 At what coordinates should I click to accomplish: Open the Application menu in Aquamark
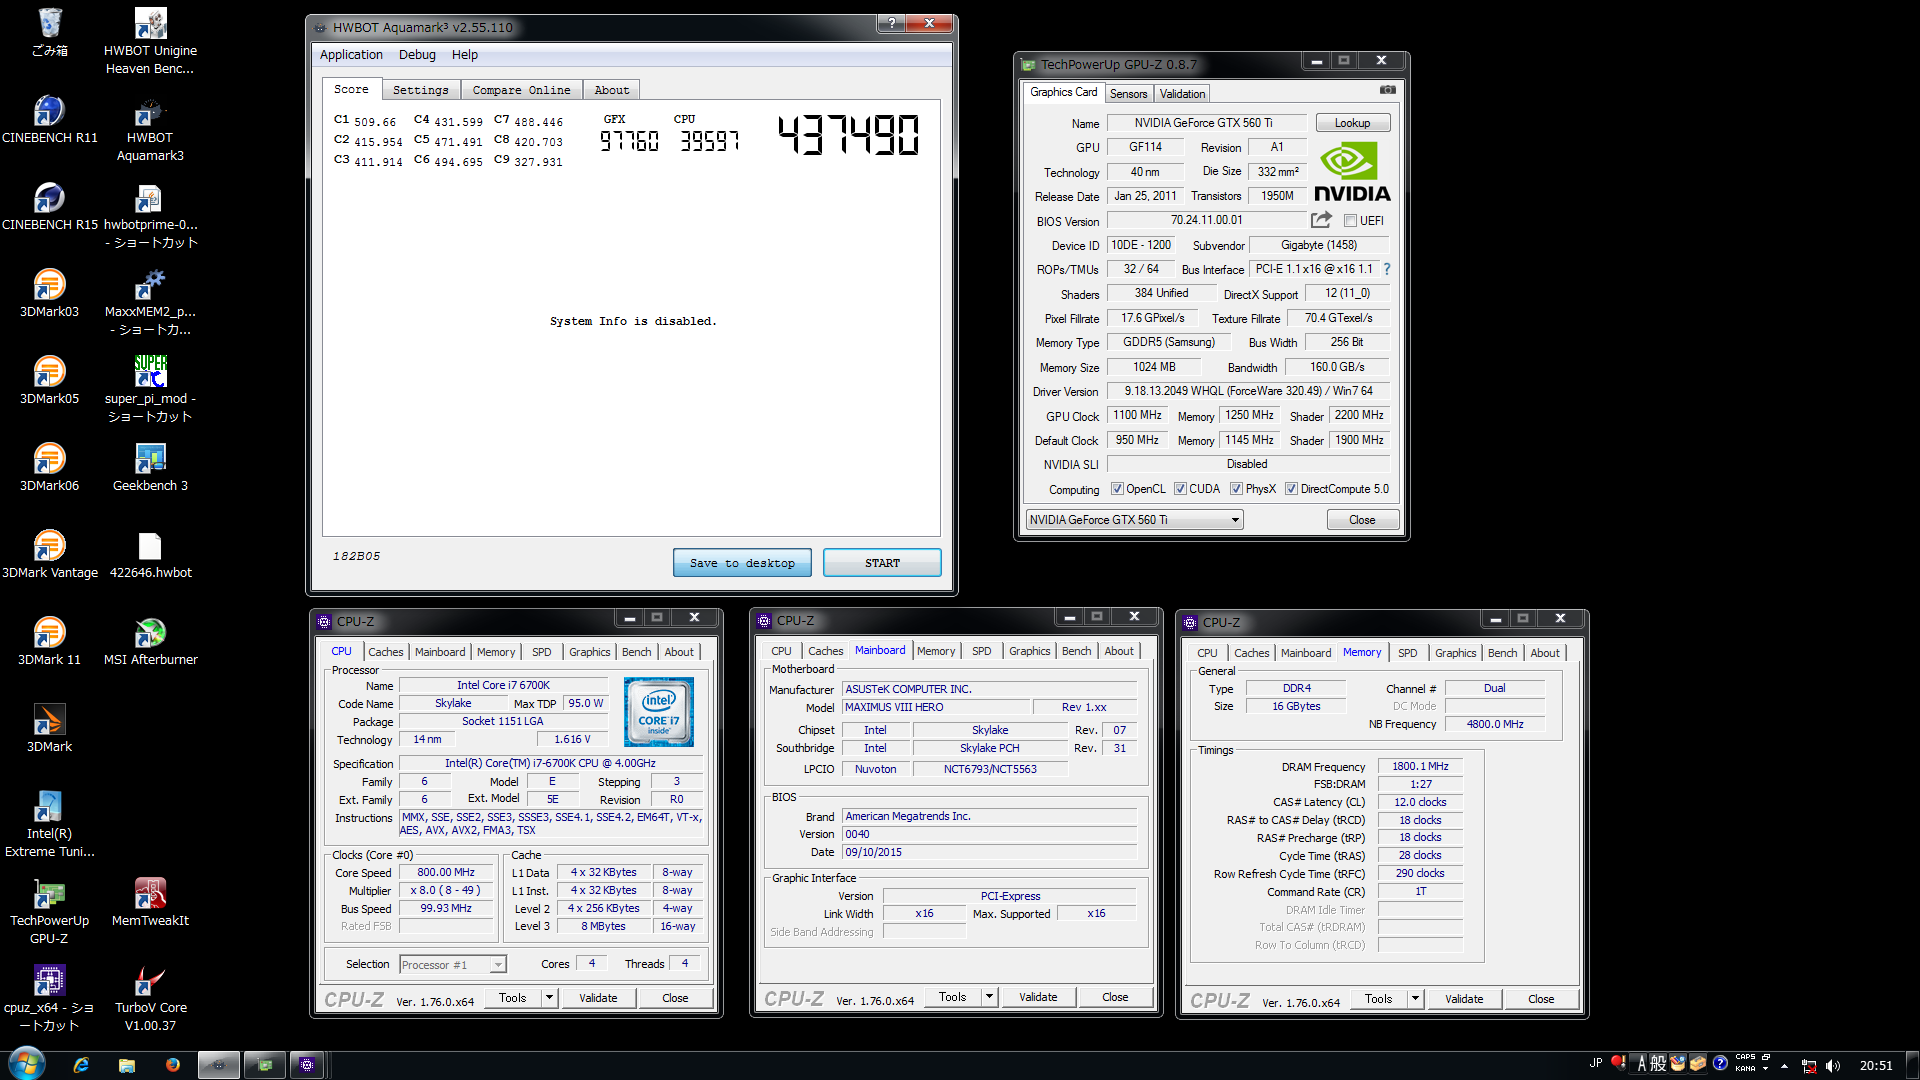coord(351,55)
